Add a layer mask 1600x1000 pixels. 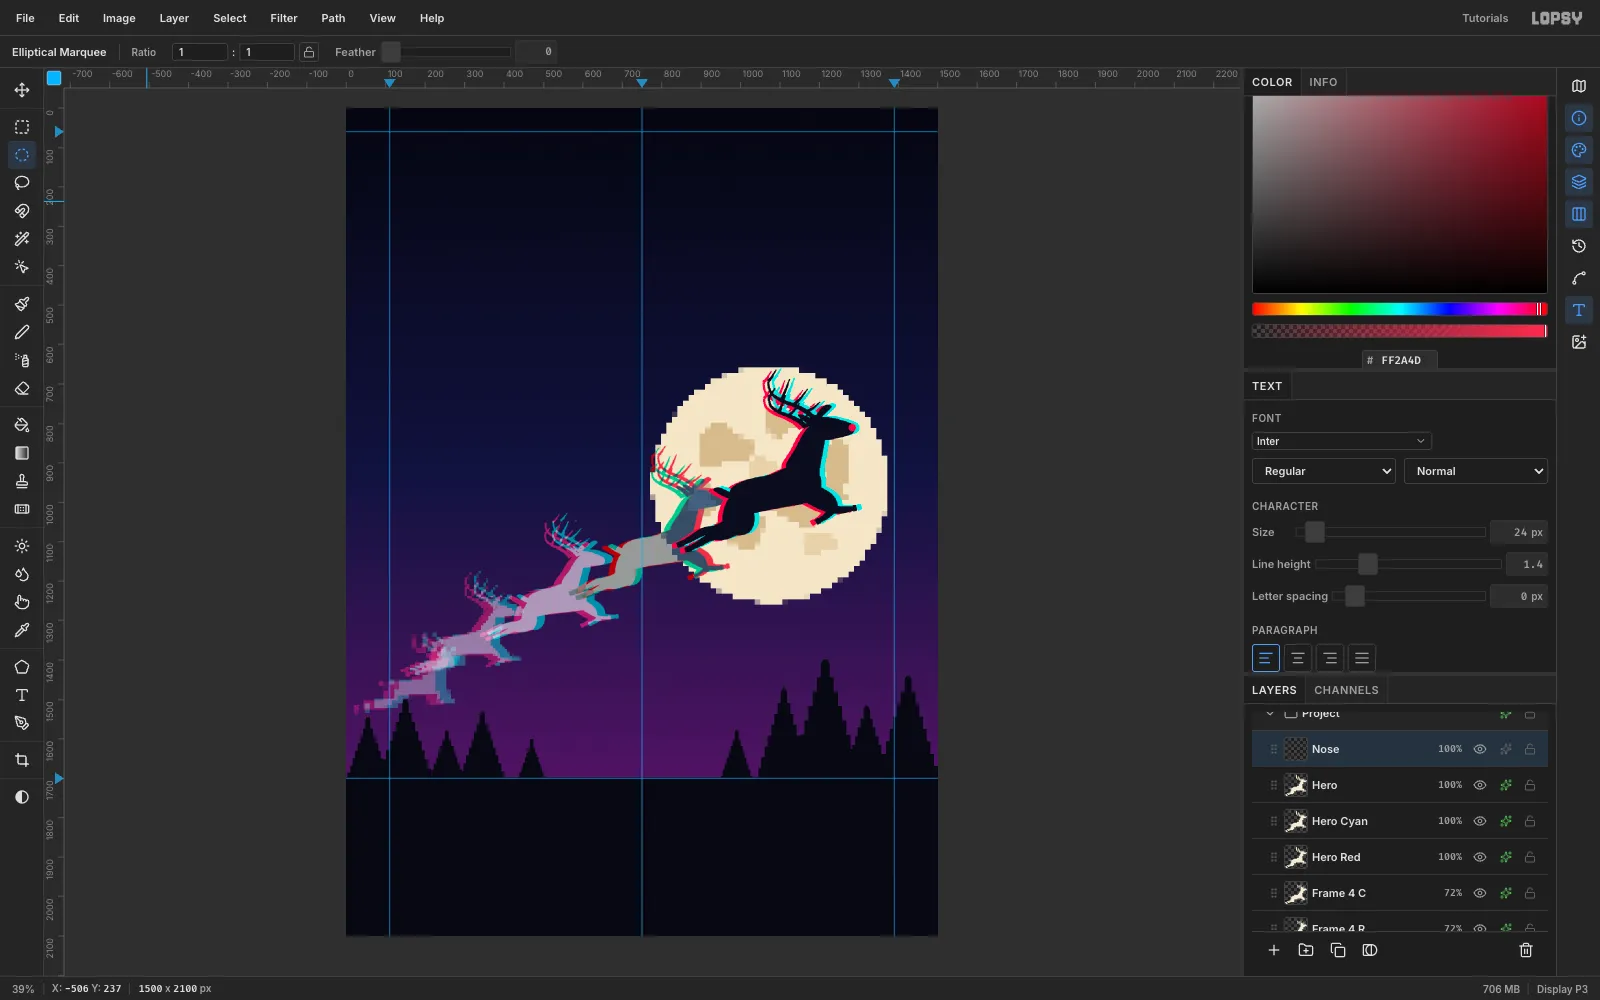coord(1370,950)
